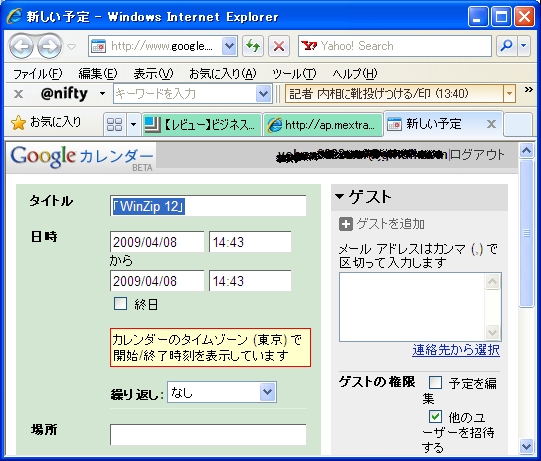Click the page scrollbar down arrow
541x461 pixels.
tap(527, 447)
